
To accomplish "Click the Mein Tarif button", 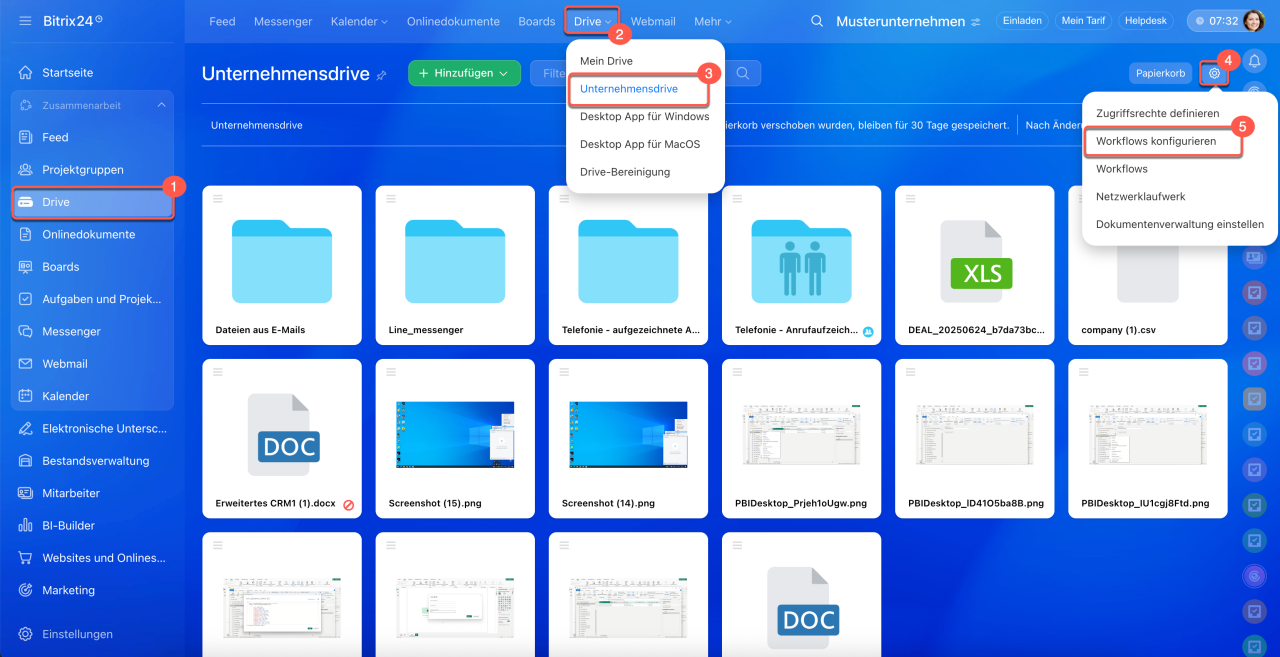I will pyautogui.click(x=1084, y=21).
